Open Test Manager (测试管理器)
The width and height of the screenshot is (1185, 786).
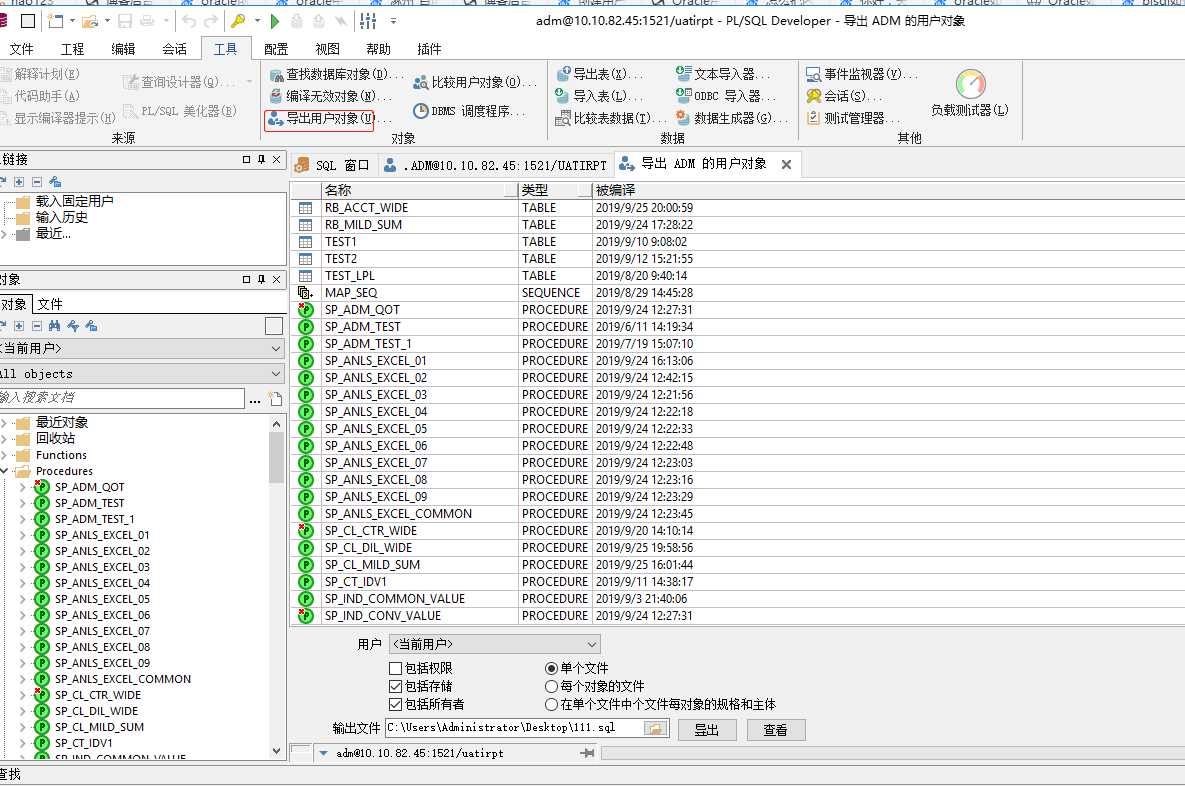(852, 119)
